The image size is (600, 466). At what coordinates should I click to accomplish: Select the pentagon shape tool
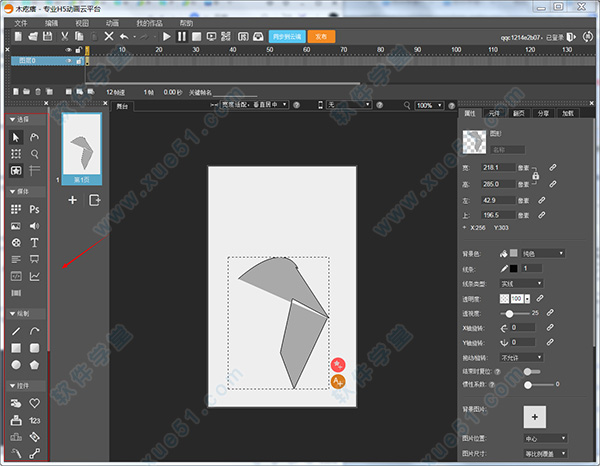(35, 364)
